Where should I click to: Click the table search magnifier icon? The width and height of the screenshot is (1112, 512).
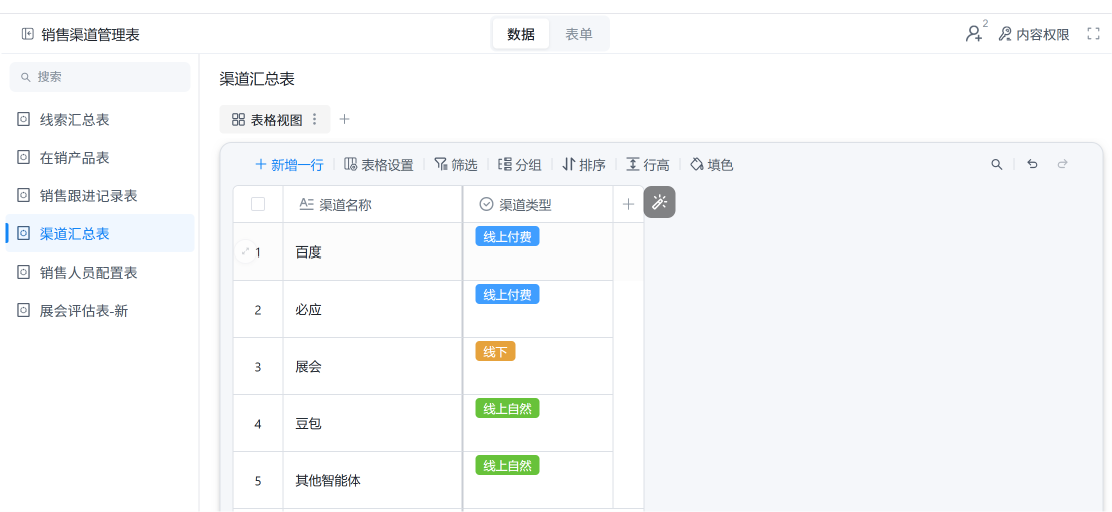click(996, 165)
